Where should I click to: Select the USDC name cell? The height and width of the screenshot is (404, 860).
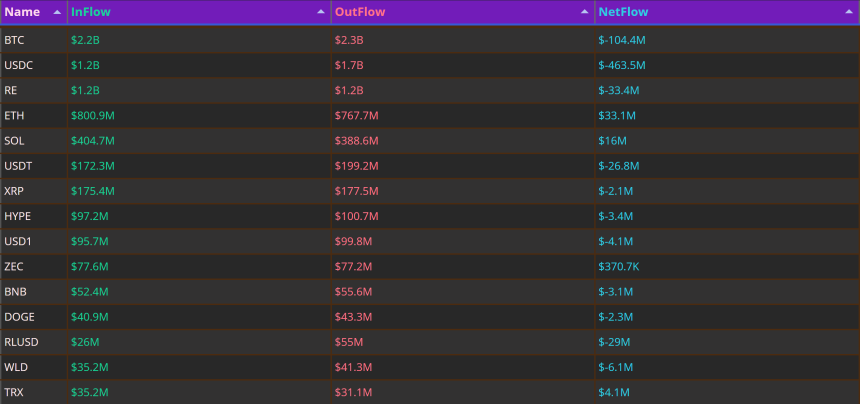pos(34,65)
